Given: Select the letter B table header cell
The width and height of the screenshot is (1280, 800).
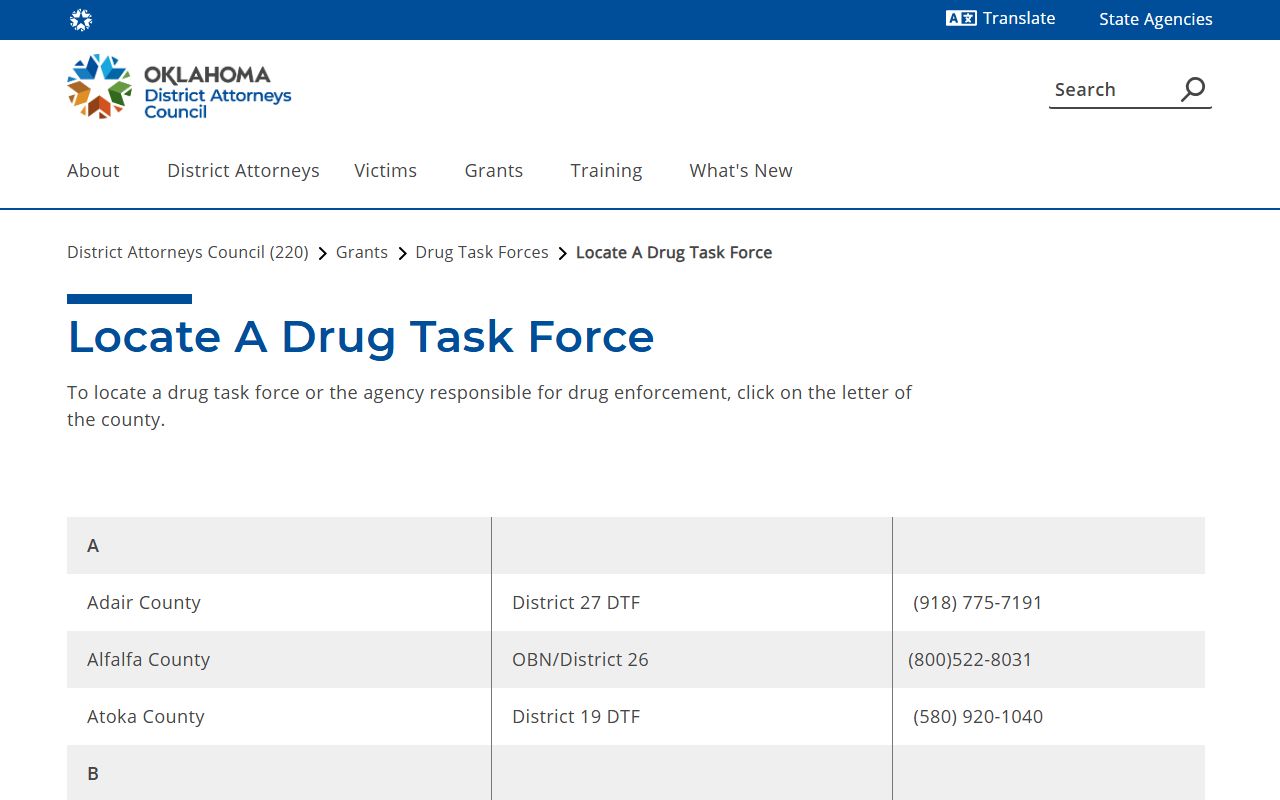Looking at the screenshot, I should point(279,773).
